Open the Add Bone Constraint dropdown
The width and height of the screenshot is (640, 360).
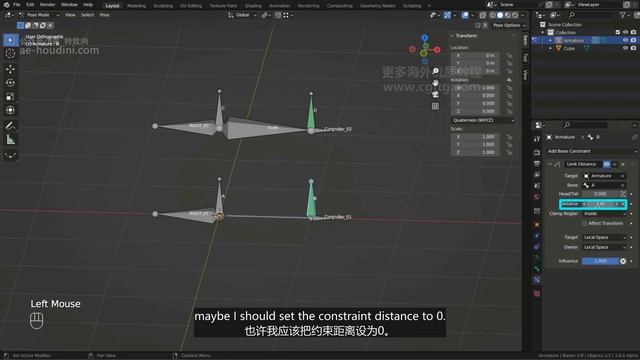592,151
